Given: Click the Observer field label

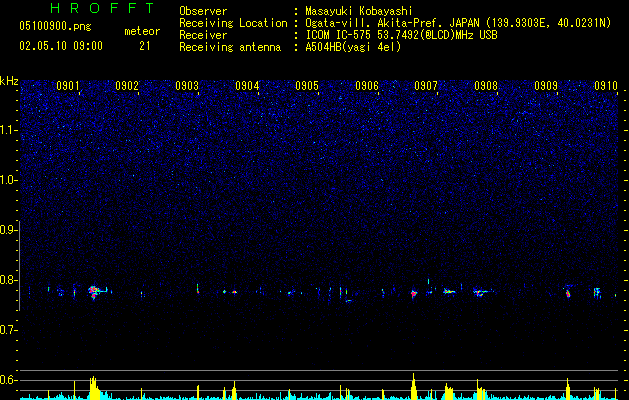Looking at the screenshot, I should pos(203,11).
